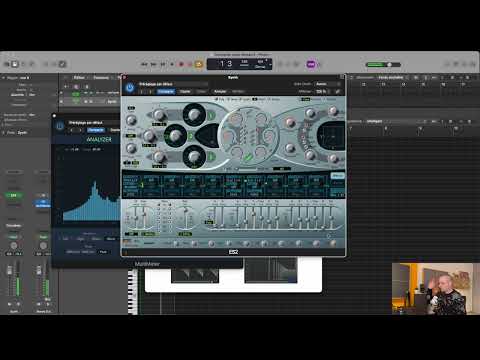Toggle the Inspector icon in the control bar
This screenshot has width=480, height=360.
(x=15, y=64)
